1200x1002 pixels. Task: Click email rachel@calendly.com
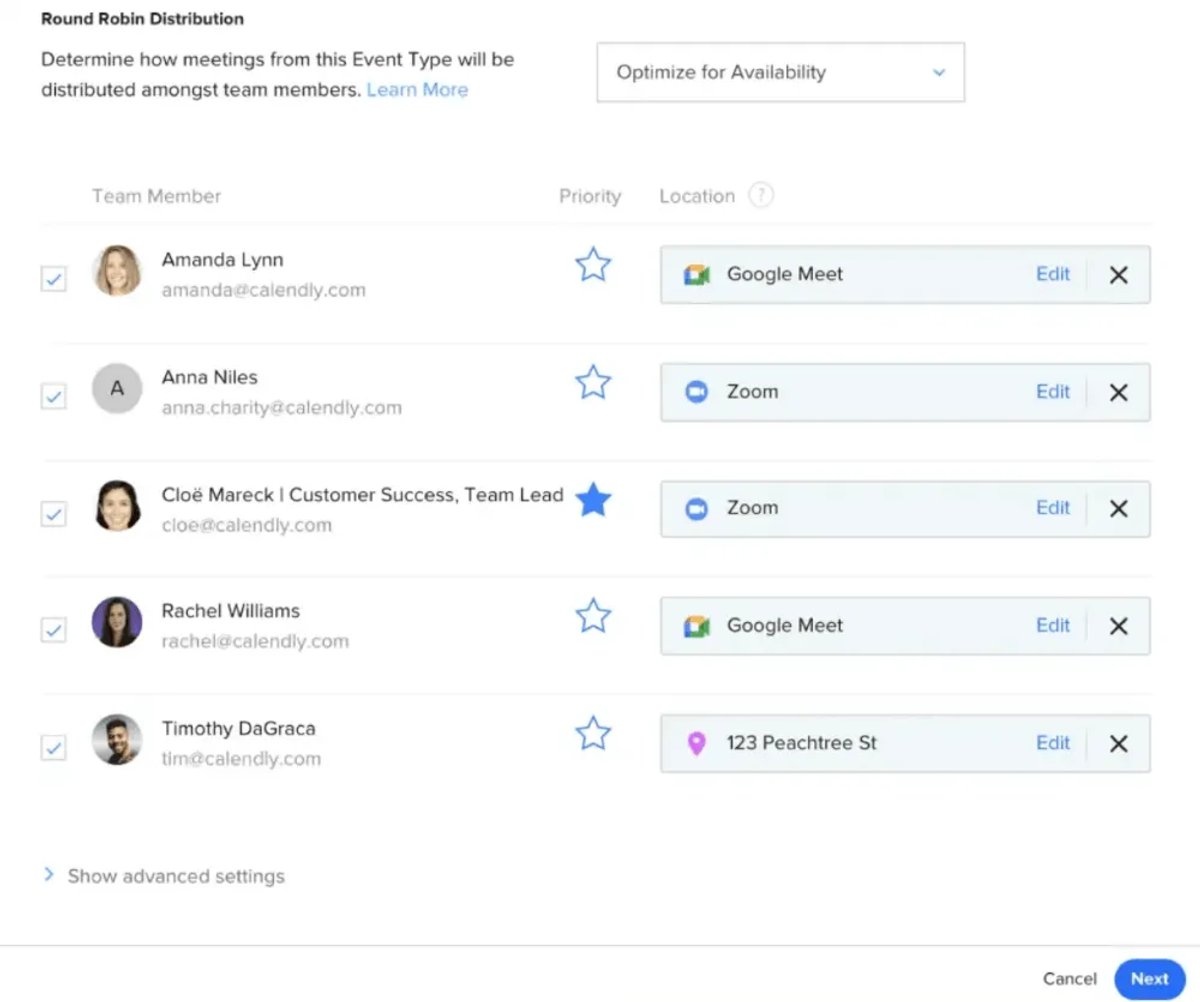255,642
